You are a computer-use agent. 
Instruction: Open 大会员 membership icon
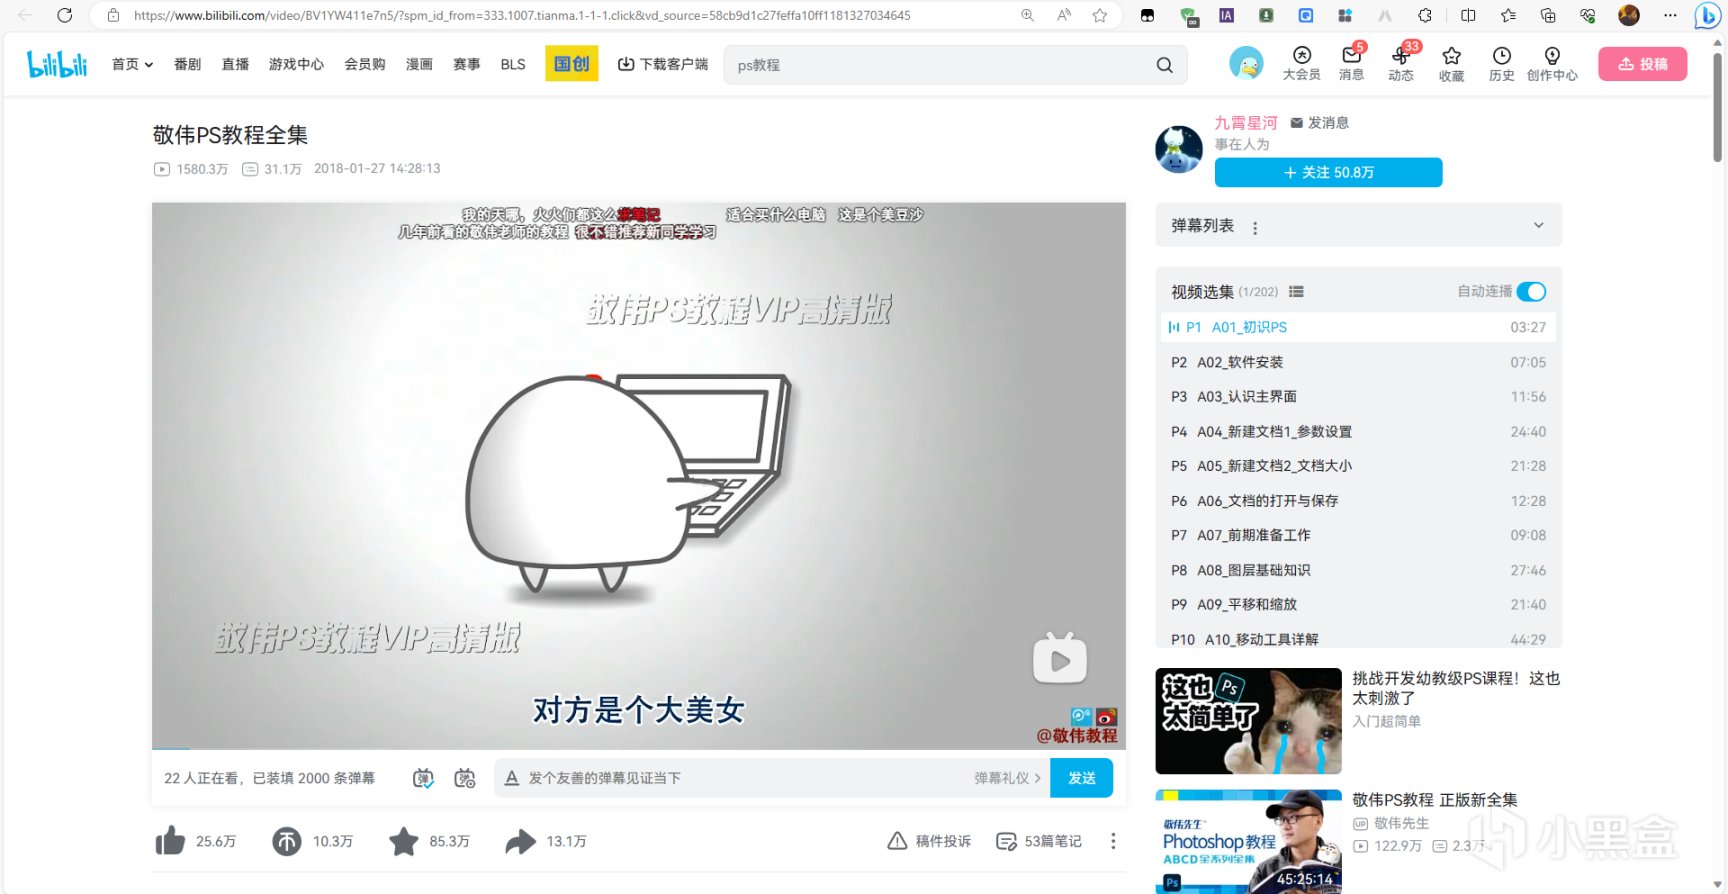coord(1301,63)
